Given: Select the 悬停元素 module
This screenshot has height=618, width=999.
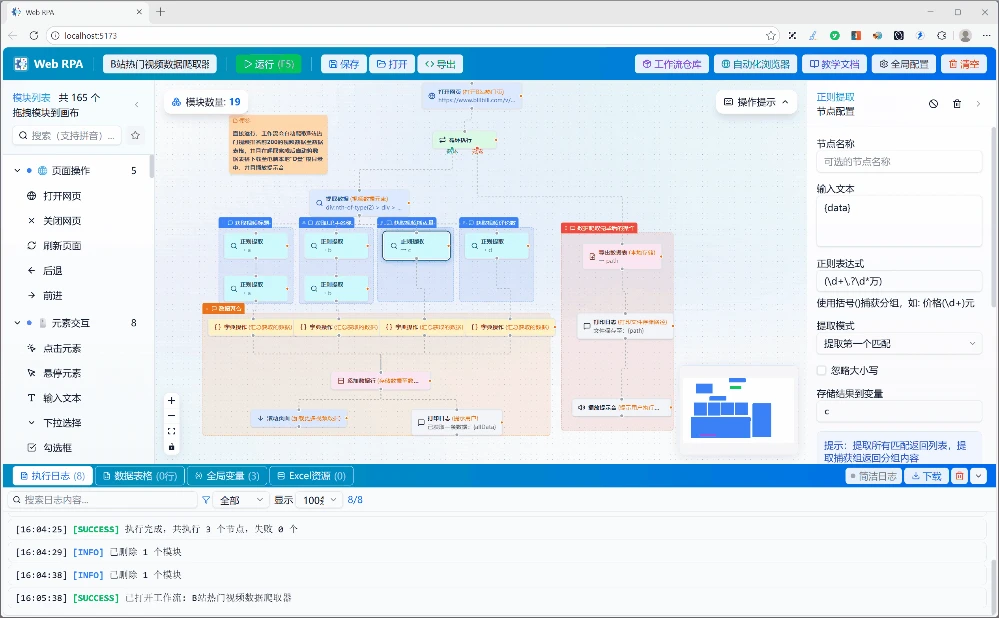Looking at the screenshot, I should click(62, 373).
